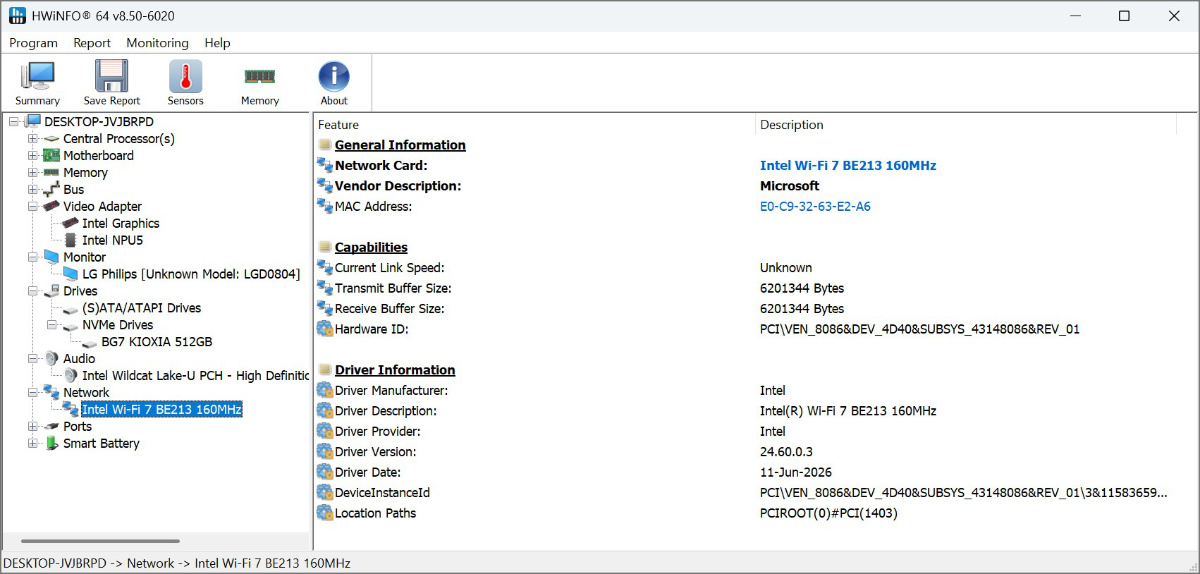
Task: Click the Current Link Speed label
Action: [x=389, y=268]
